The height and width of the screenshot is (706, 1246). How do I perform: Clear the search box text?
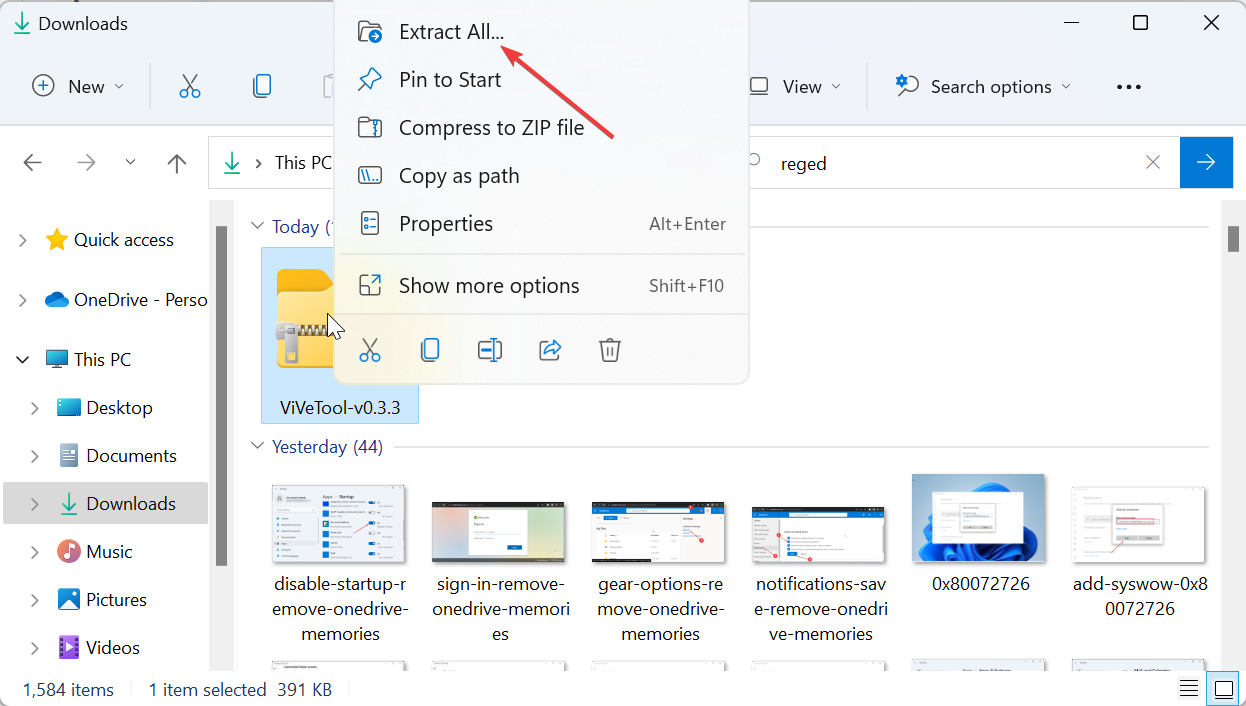point(1153,163)
